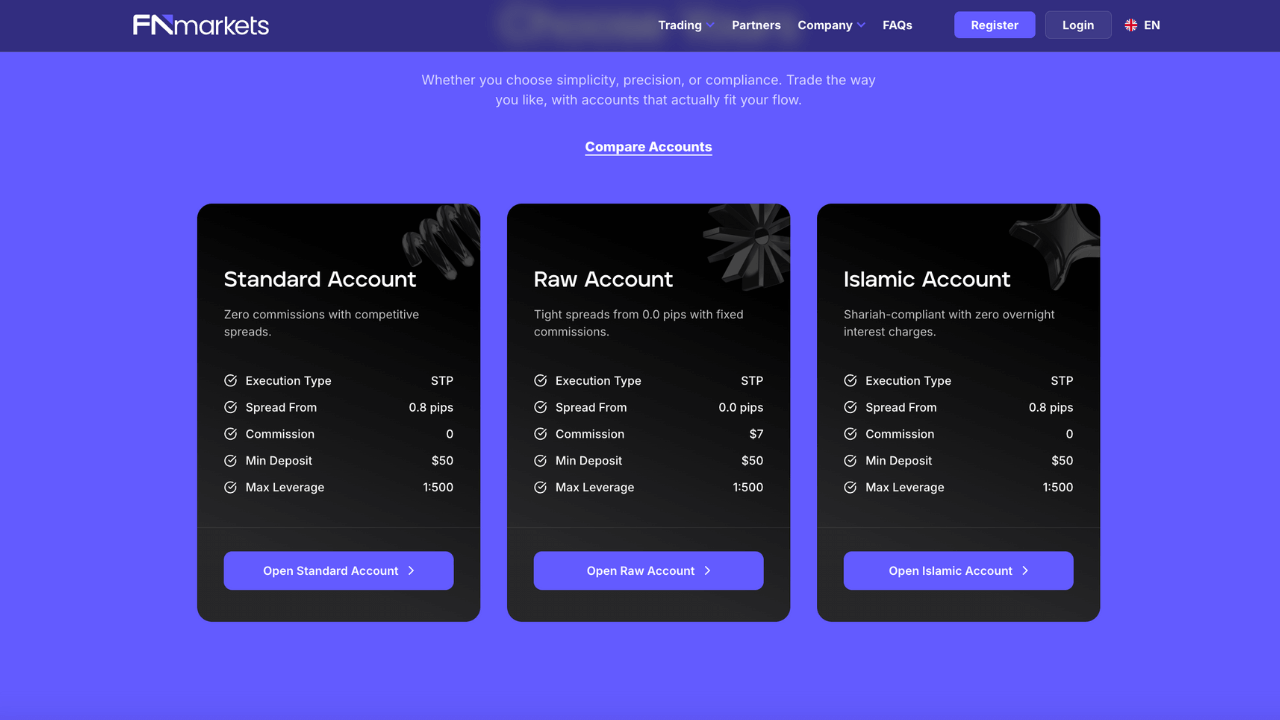Click the check icon next to Islamic Account Execution Type
The height and width of the screenshot is (720, 1280).
(850, 380)
